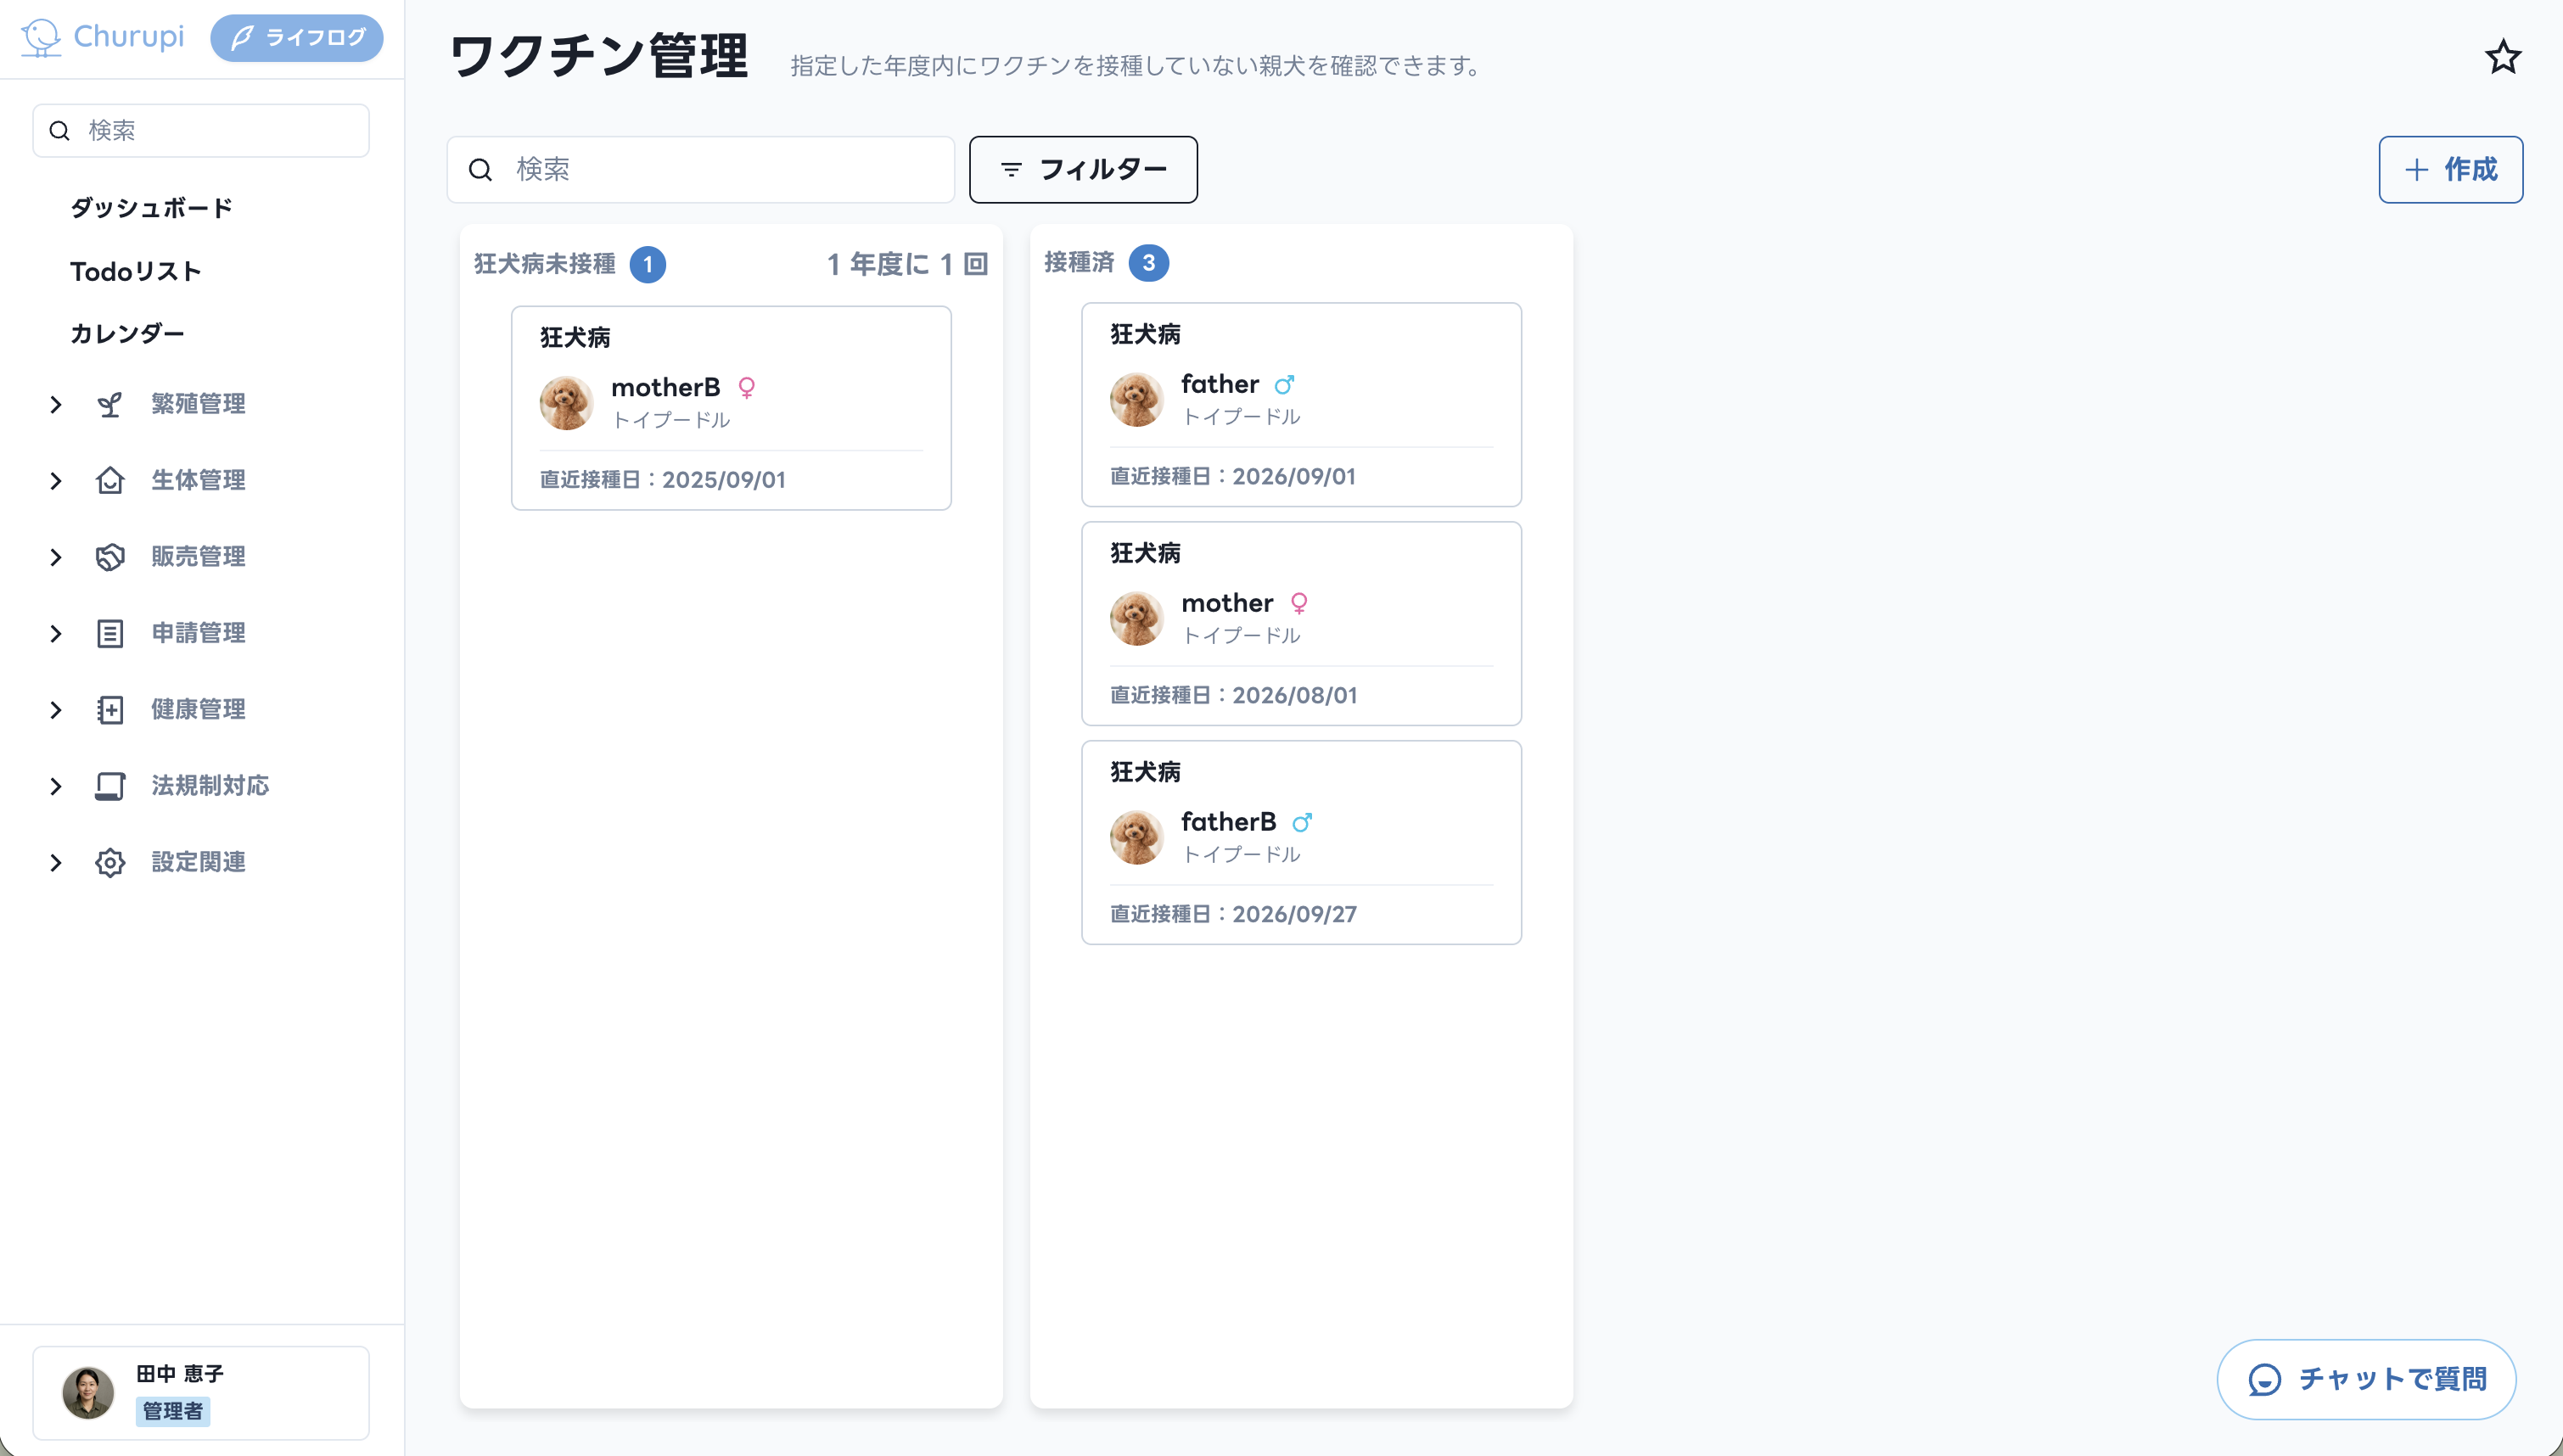Click the 接種済 count badge
The height and width of the screenshot is (1456, 2563).
(1149, 263)
